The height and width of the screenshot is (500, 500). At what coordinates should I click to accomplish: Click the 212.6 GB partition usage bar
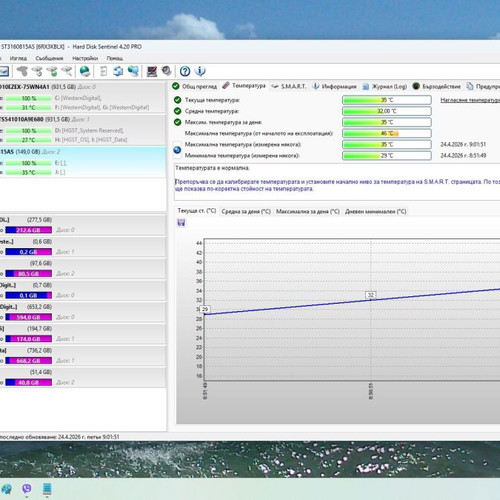coord(29,230)
